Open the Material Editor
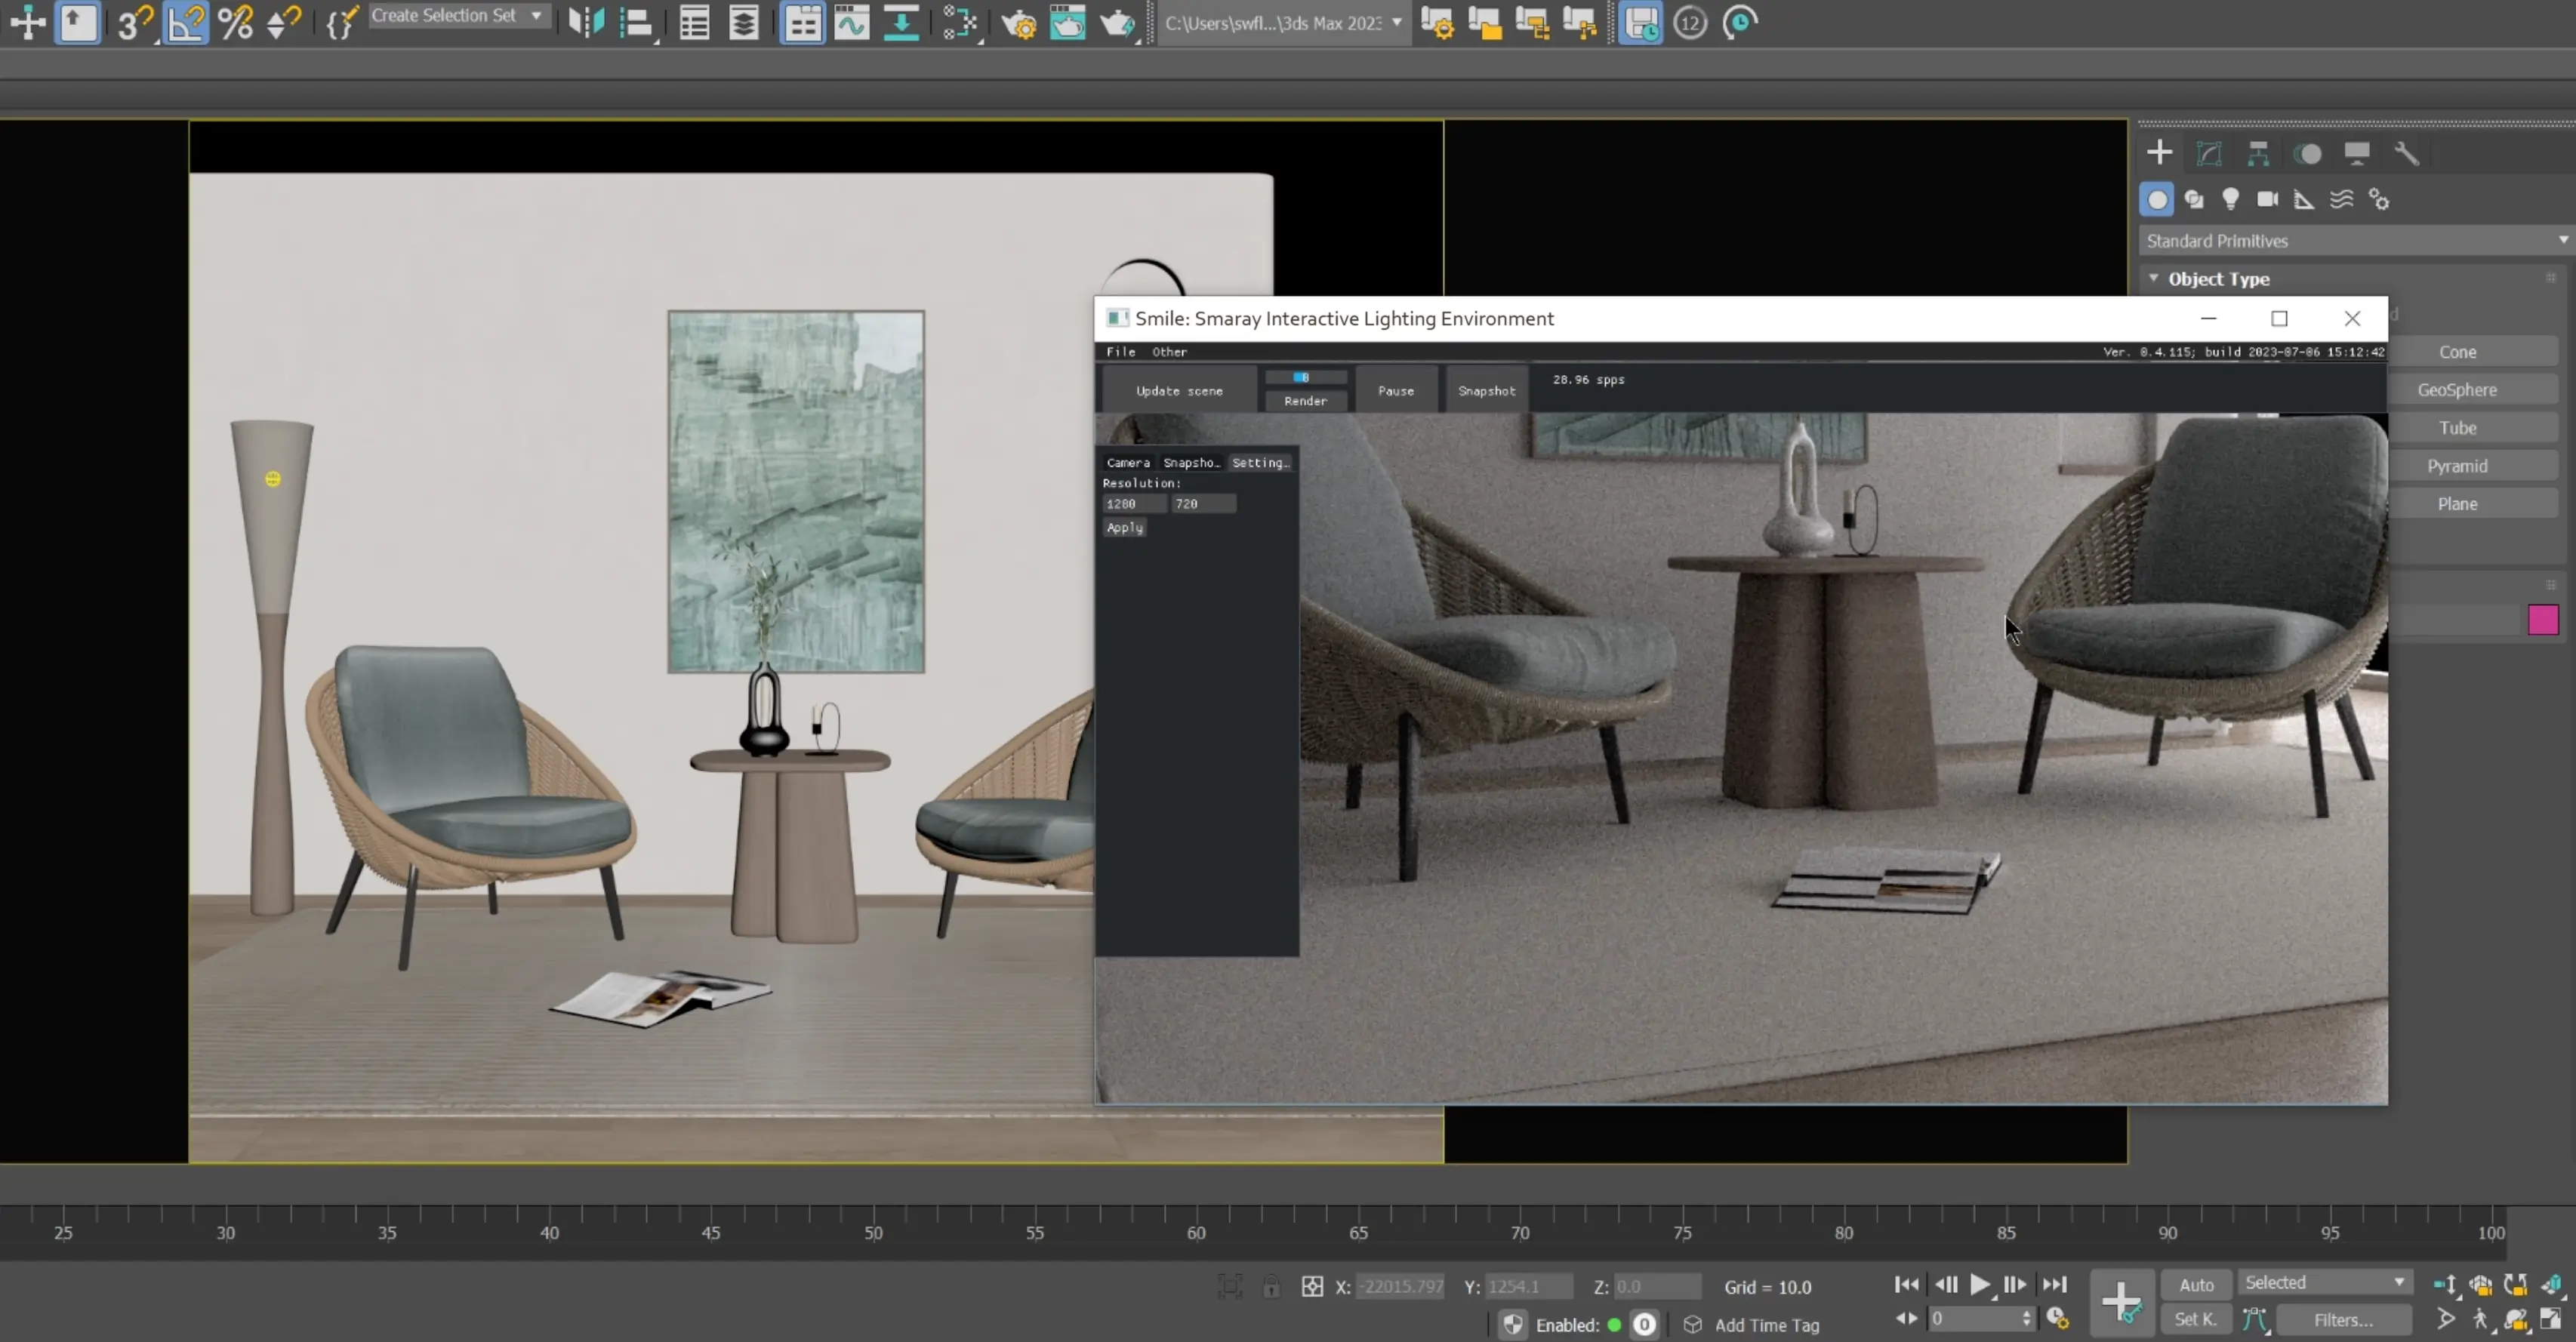The height and width of the screenshot is (1342, 2576). tap(960, 22)
